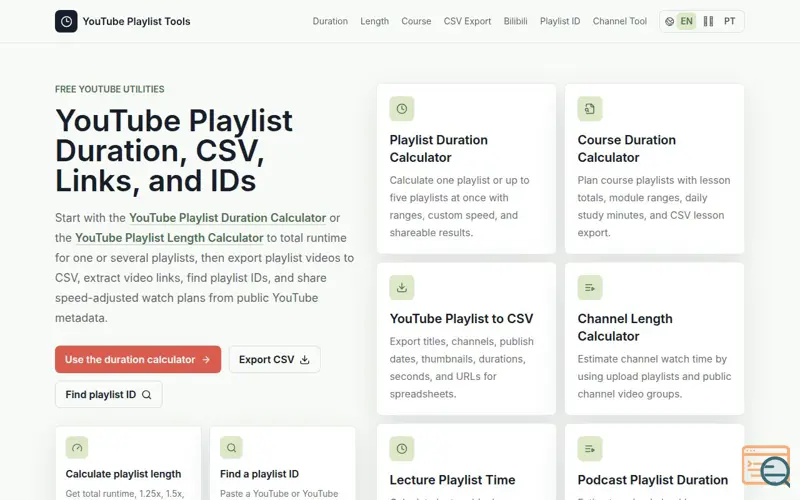Open the Channel Length Calculator card title
The image size is (800, 500).
(625, 328)
